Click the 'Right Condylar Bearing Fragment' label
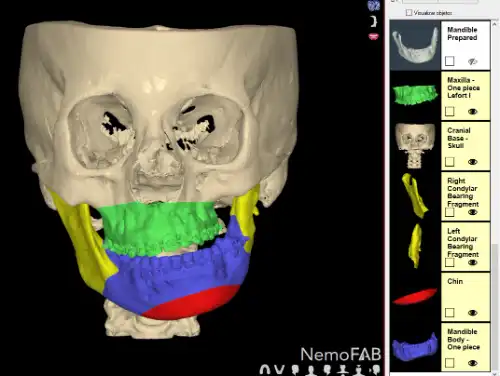500x376 pixels. tap(463, 192)
